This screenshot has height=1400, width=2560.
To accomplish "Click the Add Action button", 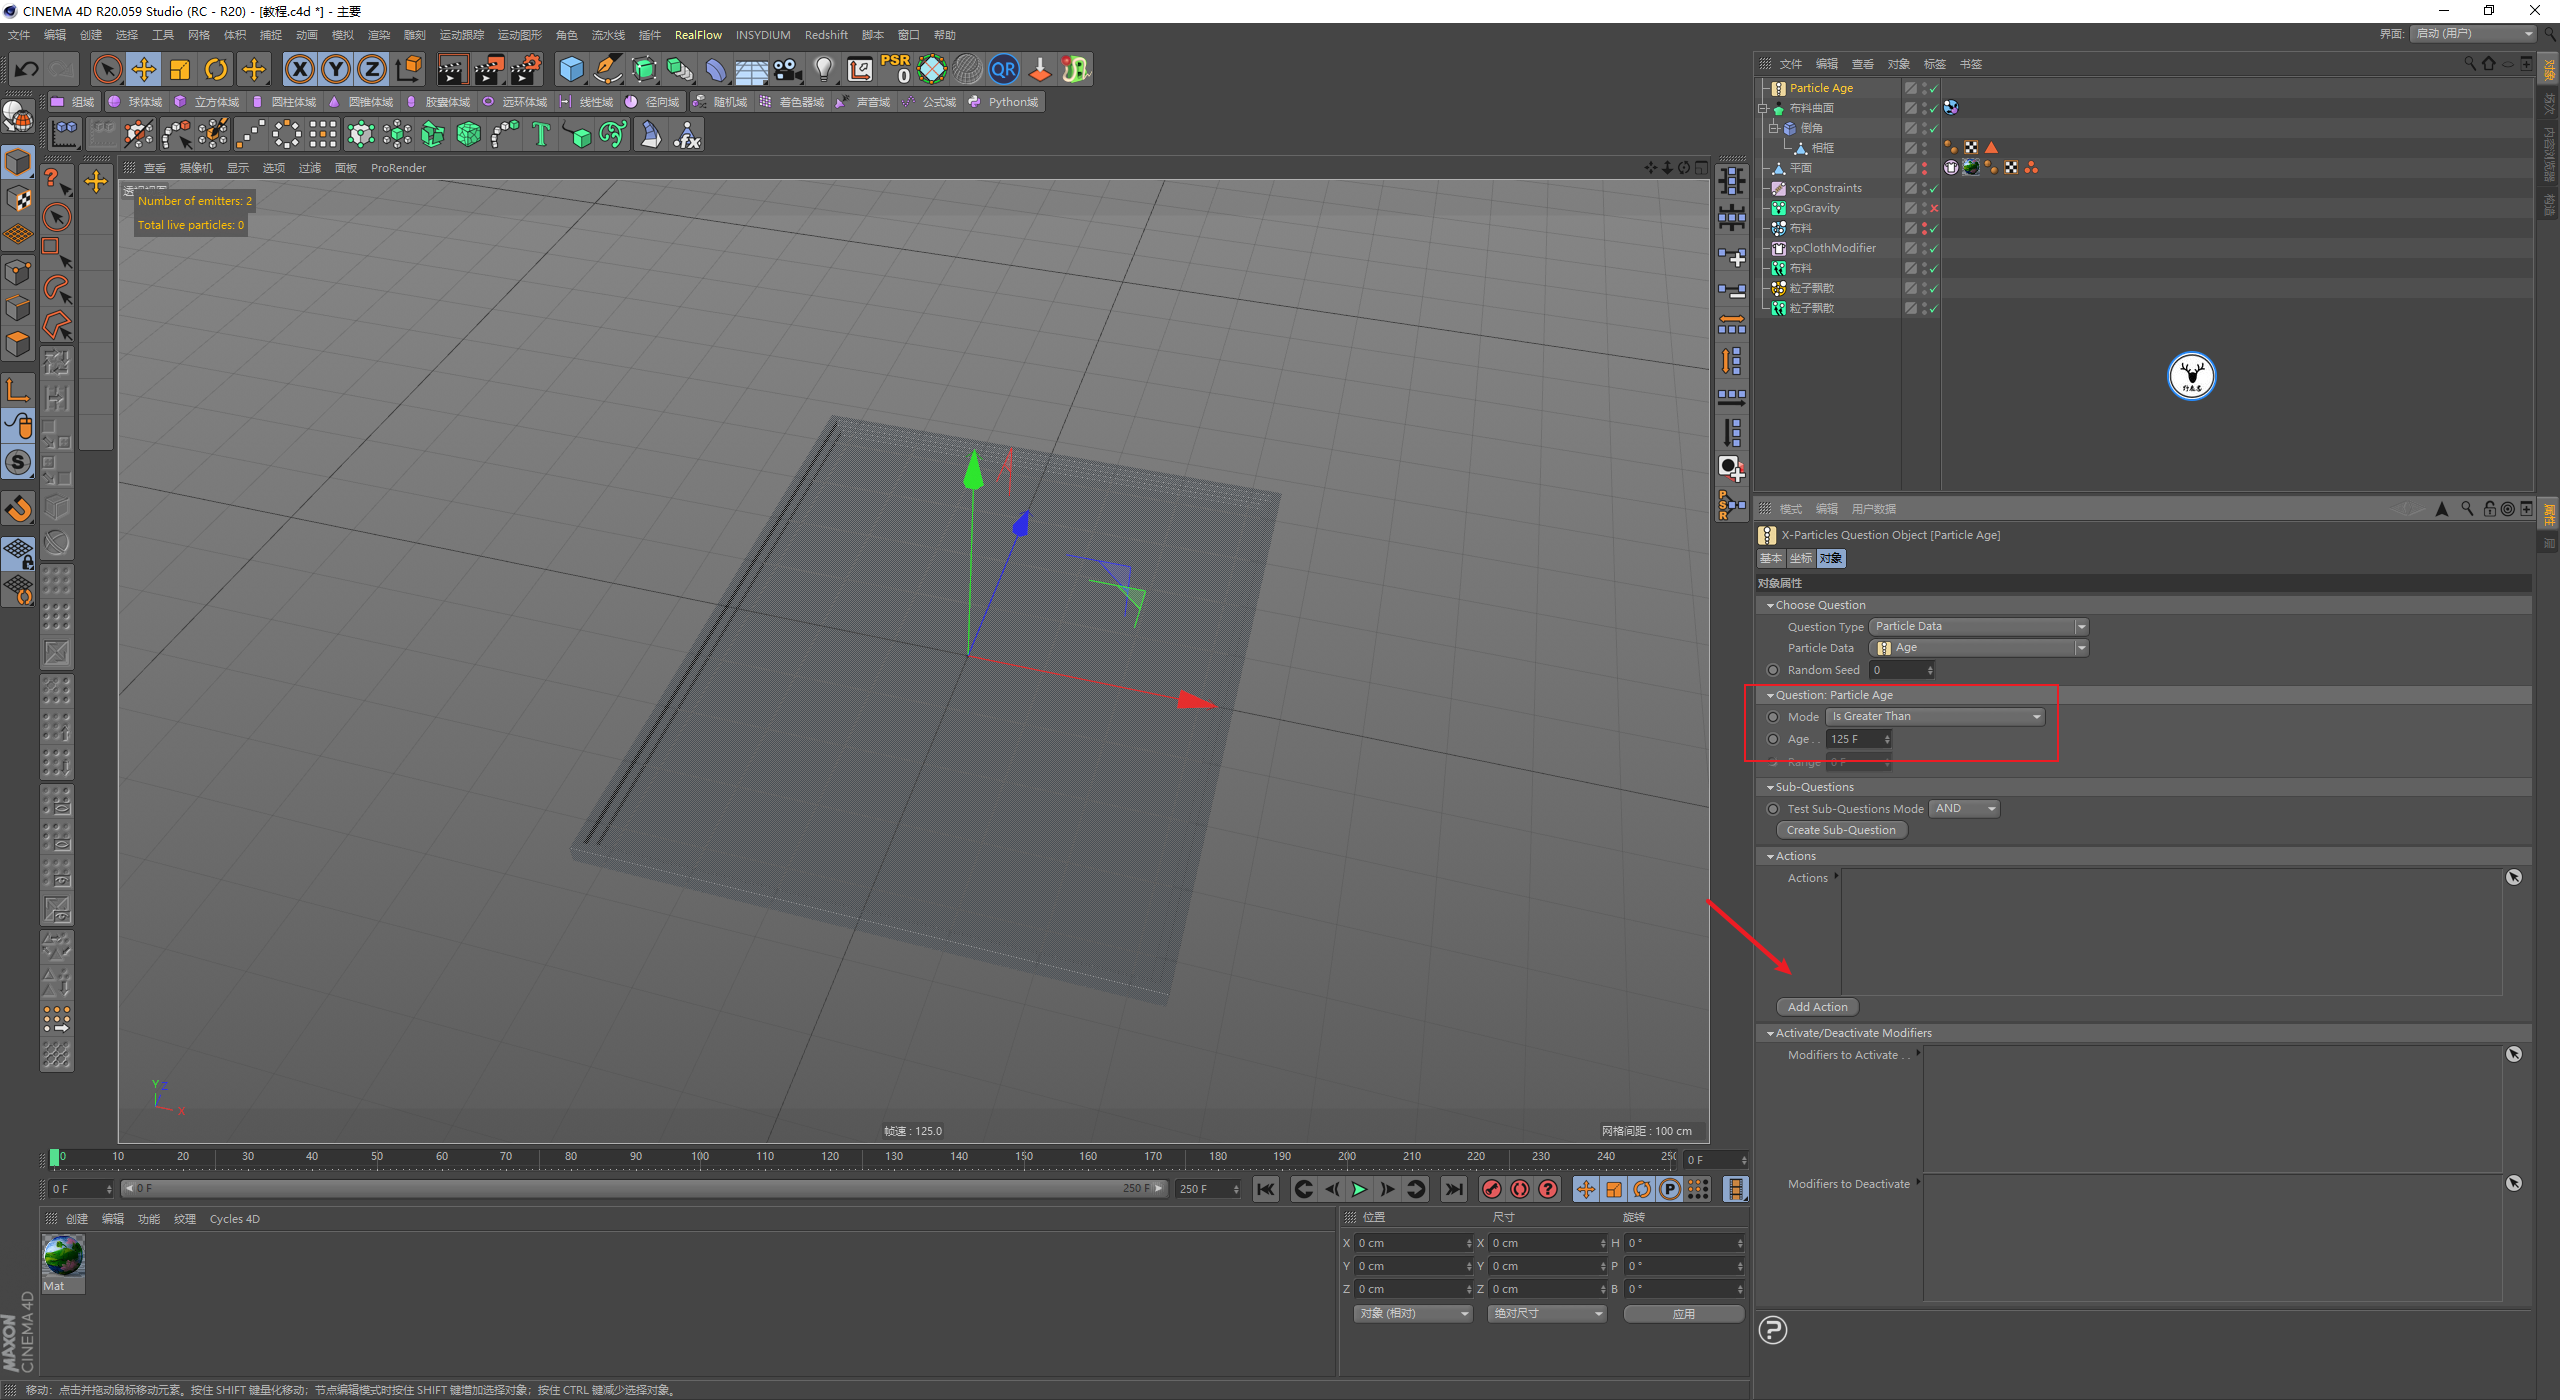I will coord(1817,1007).
